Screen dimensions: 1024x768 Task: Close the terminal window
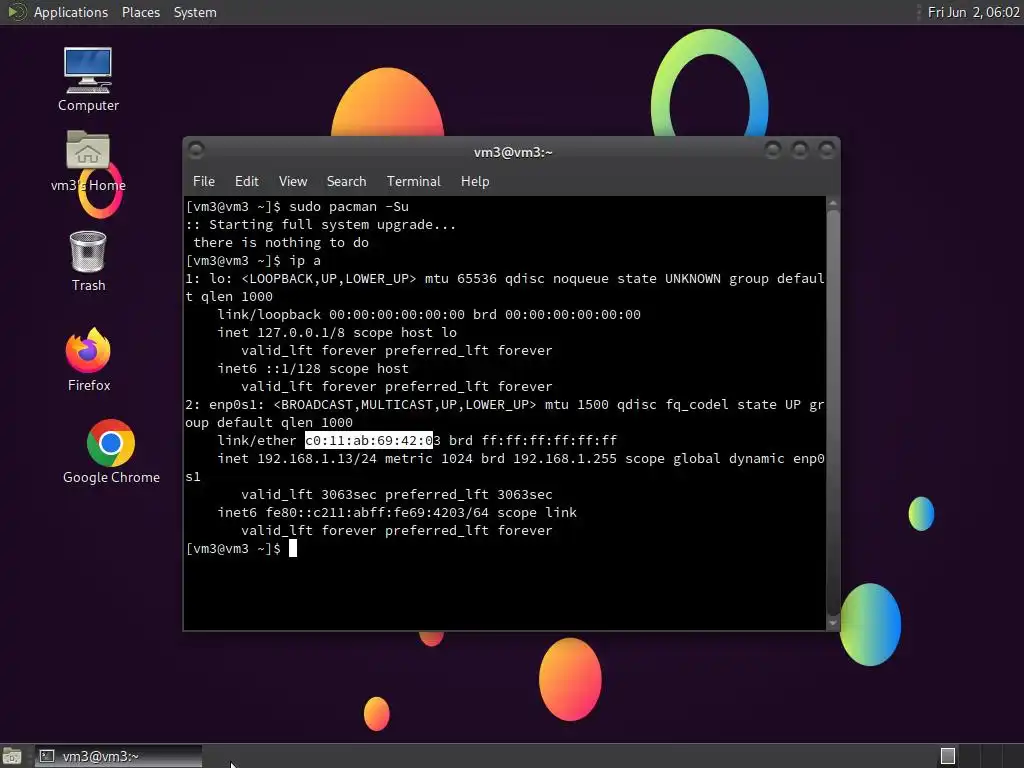[826, 151]
